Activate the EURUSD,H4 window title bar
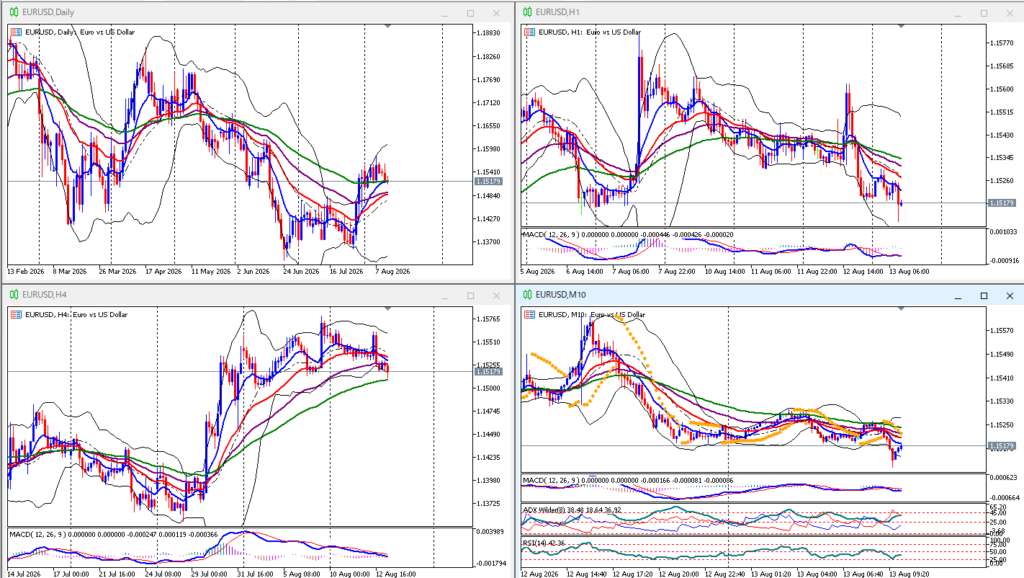The height and width of the screenshot is (578, 1024). 257,295
